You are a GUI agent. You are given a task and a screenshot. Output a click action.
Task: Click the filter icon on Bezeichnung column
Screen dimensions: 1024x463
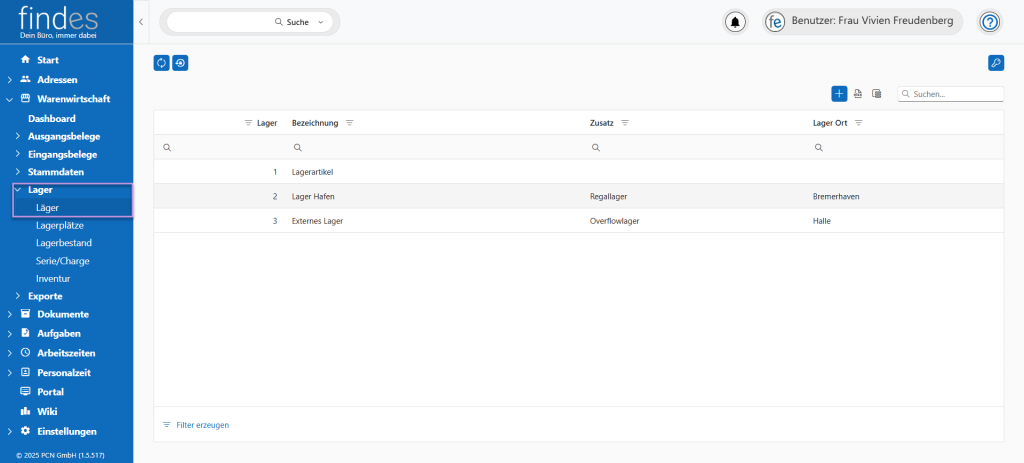[x=350, y=123]
